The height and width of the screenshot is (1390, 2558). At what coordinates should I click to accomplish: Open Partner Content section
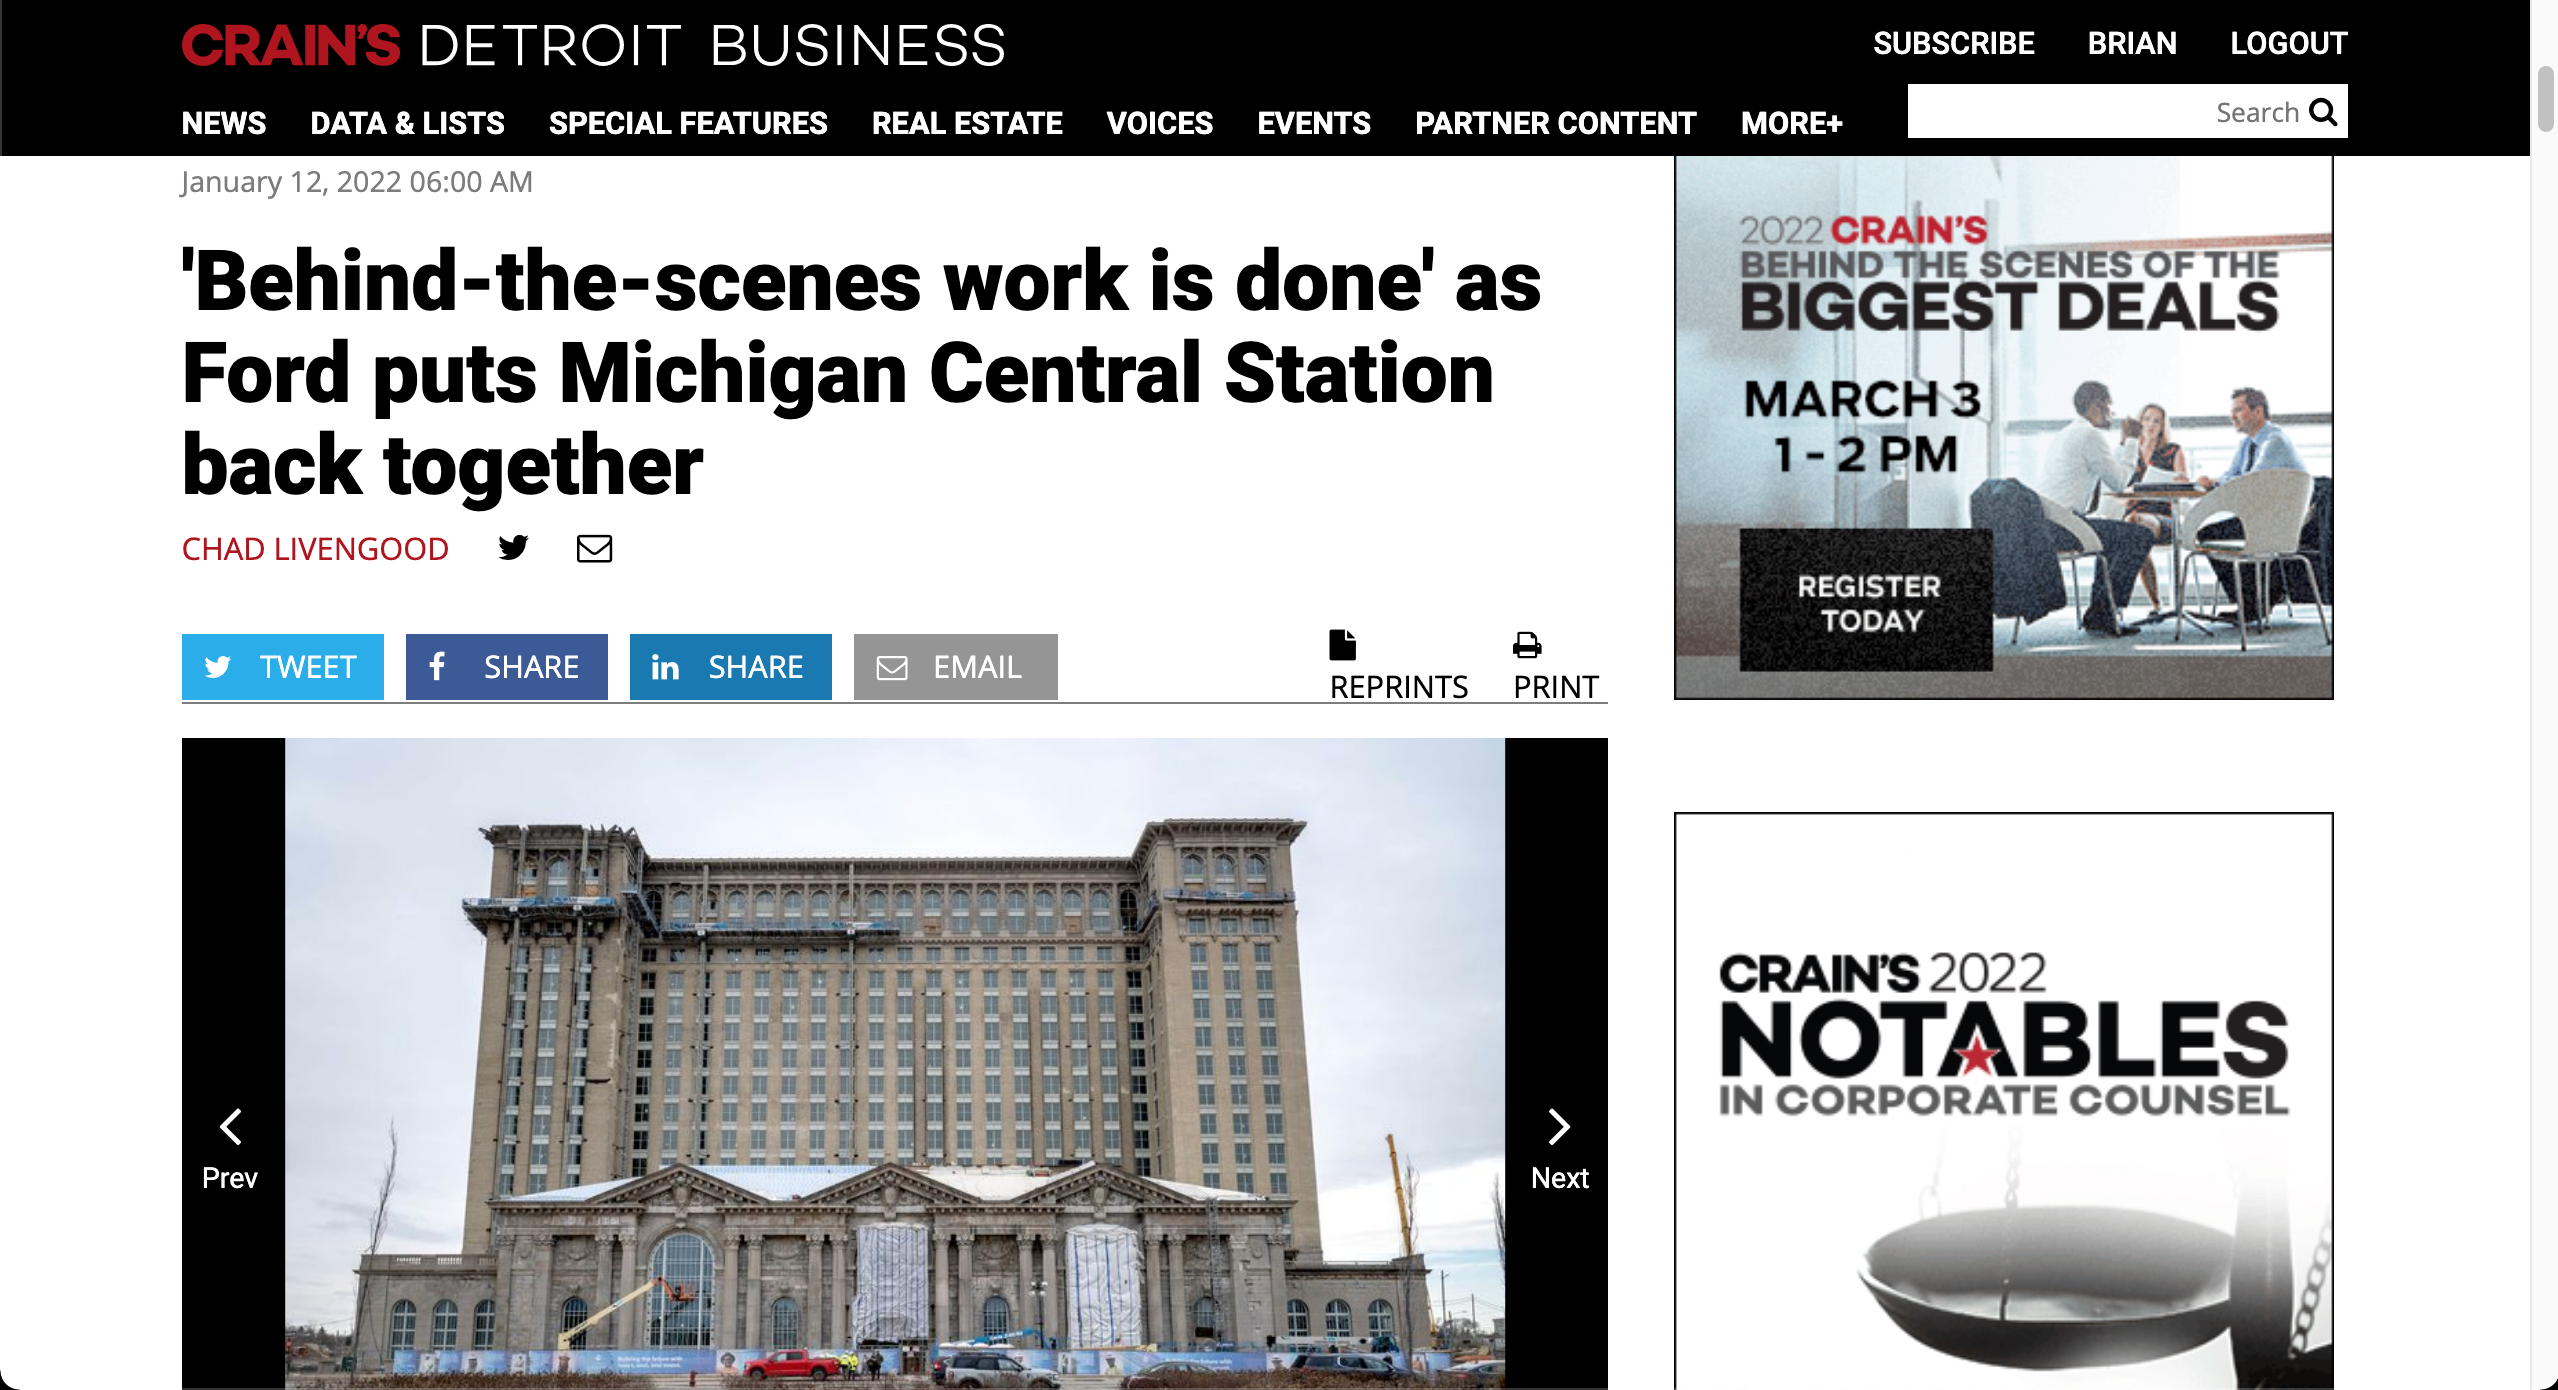1556,123
